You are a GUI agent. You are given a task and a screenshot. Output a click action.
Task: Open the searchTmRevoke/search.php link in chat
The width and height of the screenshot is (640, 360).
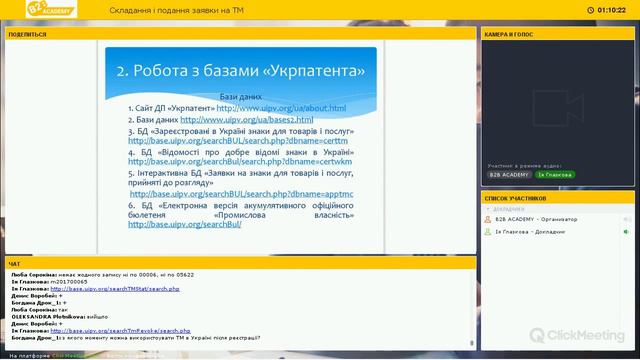pos(120,331)
